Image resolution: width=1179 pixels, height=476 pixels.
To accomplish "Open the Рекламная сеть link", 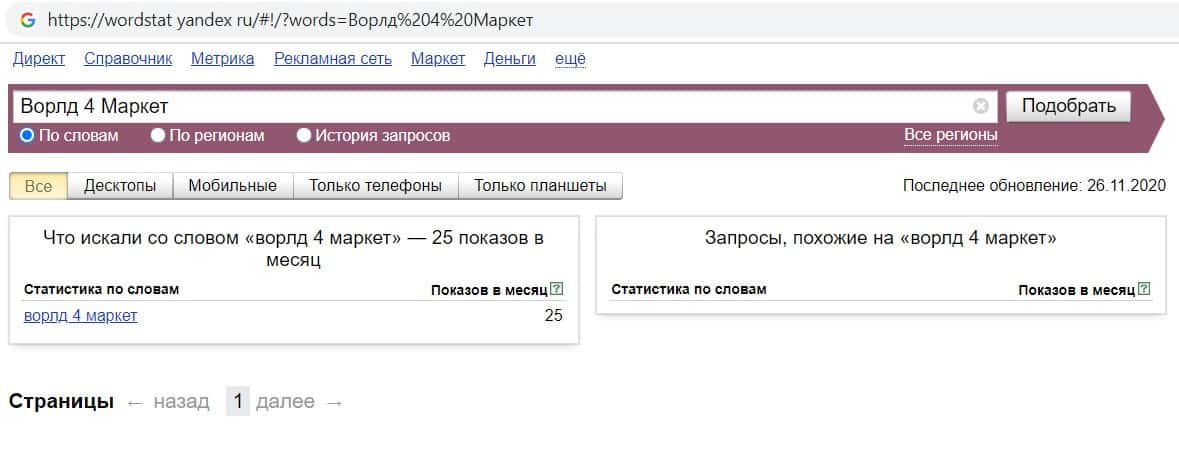I will point(333,59).
